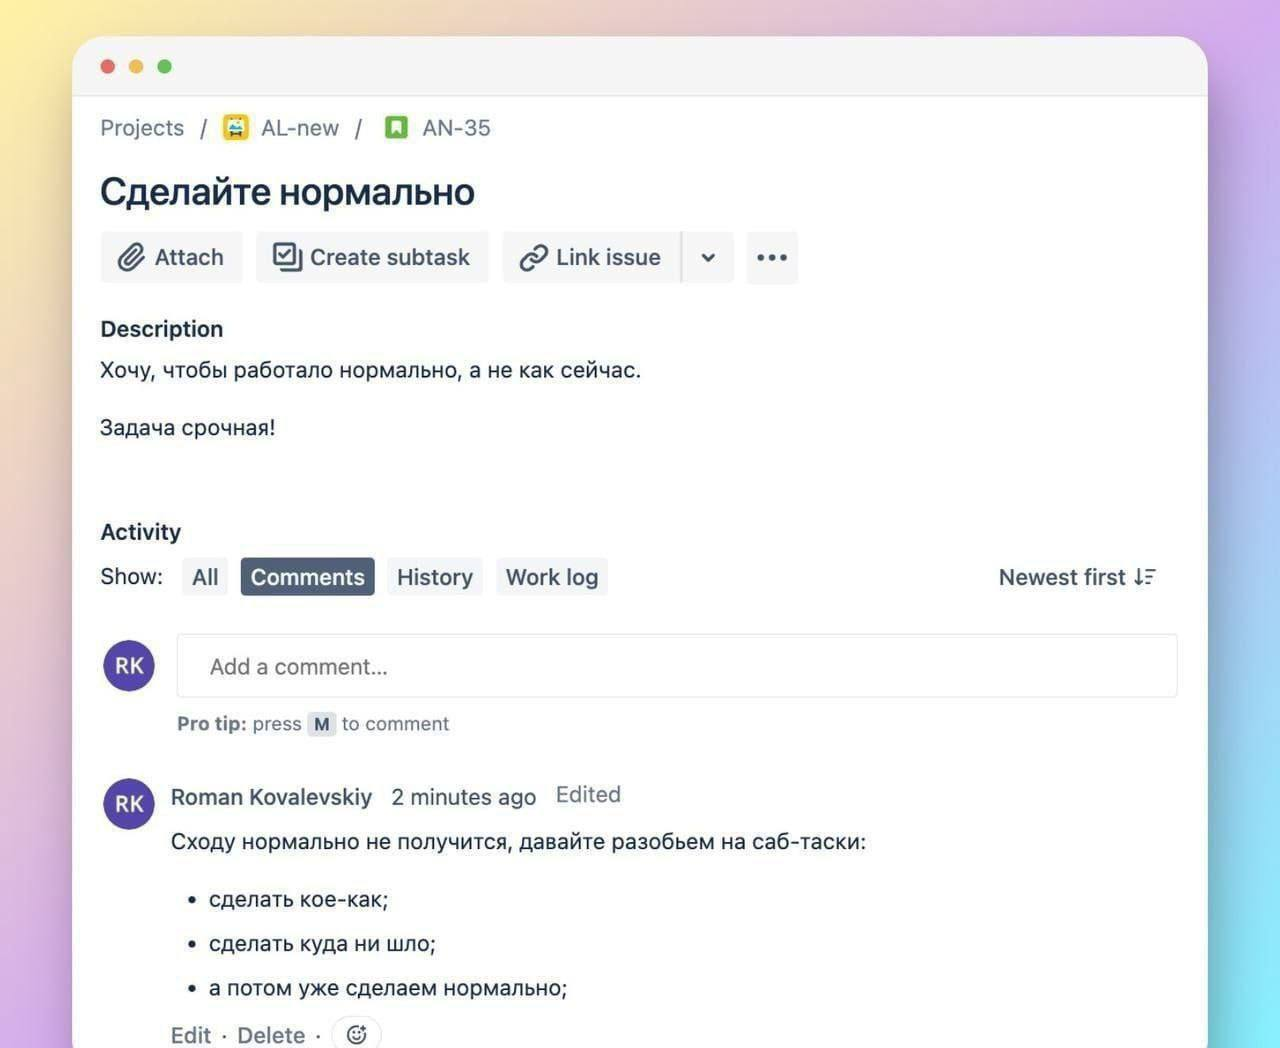Image resolution: width=1280 pixels, height=1048 pixels.
Task: Edit the comment by Roman Kovalevskiy
Action: coord(191,1035)
